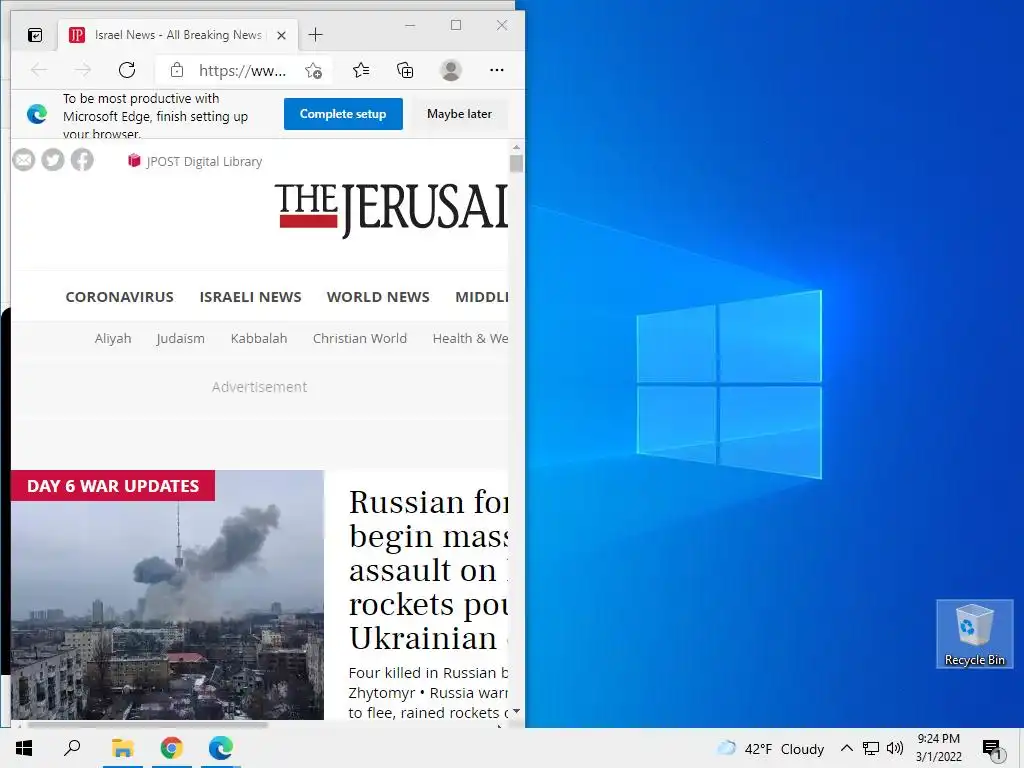Open the Windows Start menu
This screenshot has height=768, width=1024.
click(24, 748)
